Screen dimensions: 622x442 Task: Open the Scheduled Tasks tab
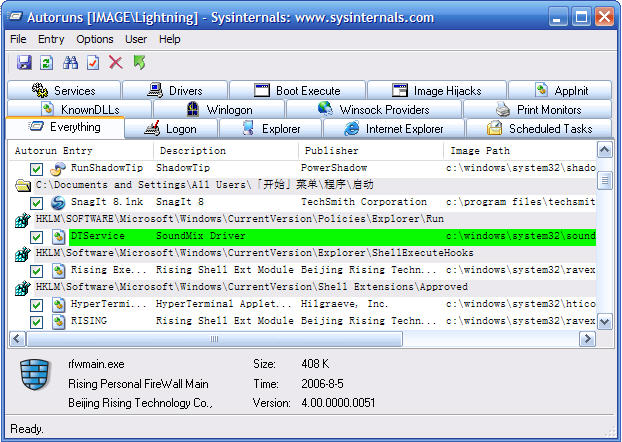click(539, 129)
